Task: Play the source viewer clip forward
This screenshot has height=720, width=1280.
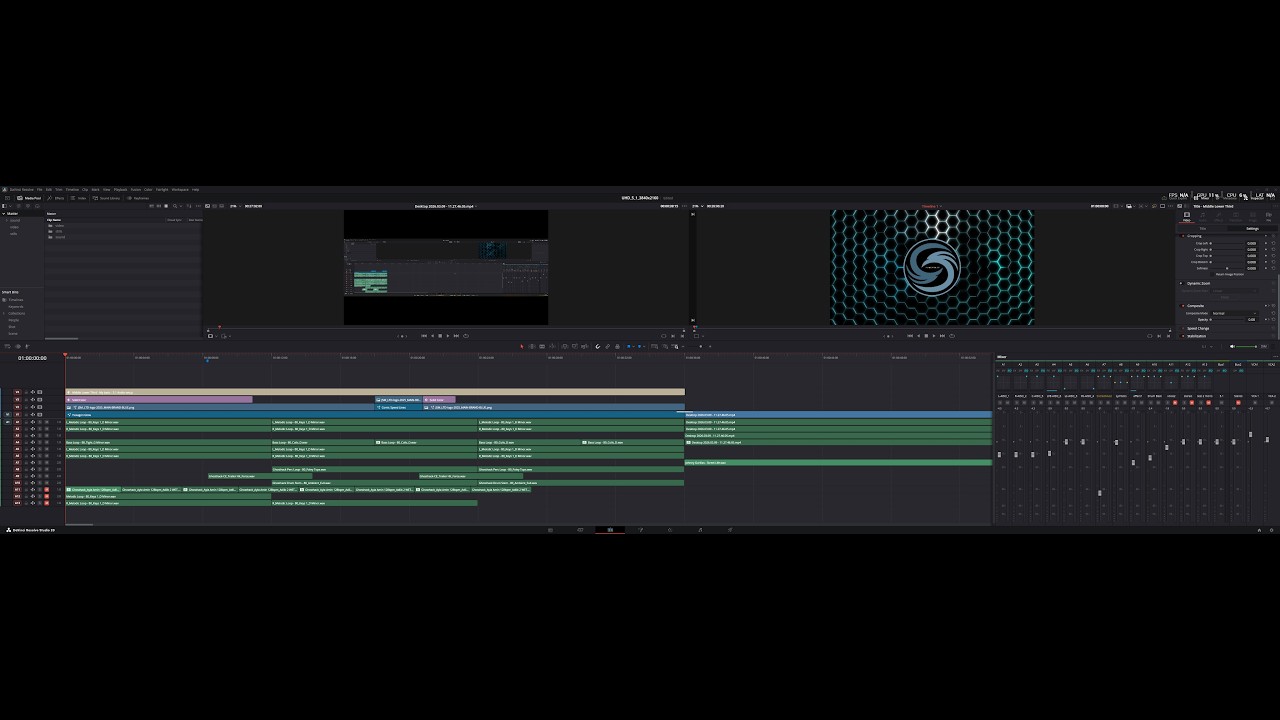Action: (x=448, y=336)
